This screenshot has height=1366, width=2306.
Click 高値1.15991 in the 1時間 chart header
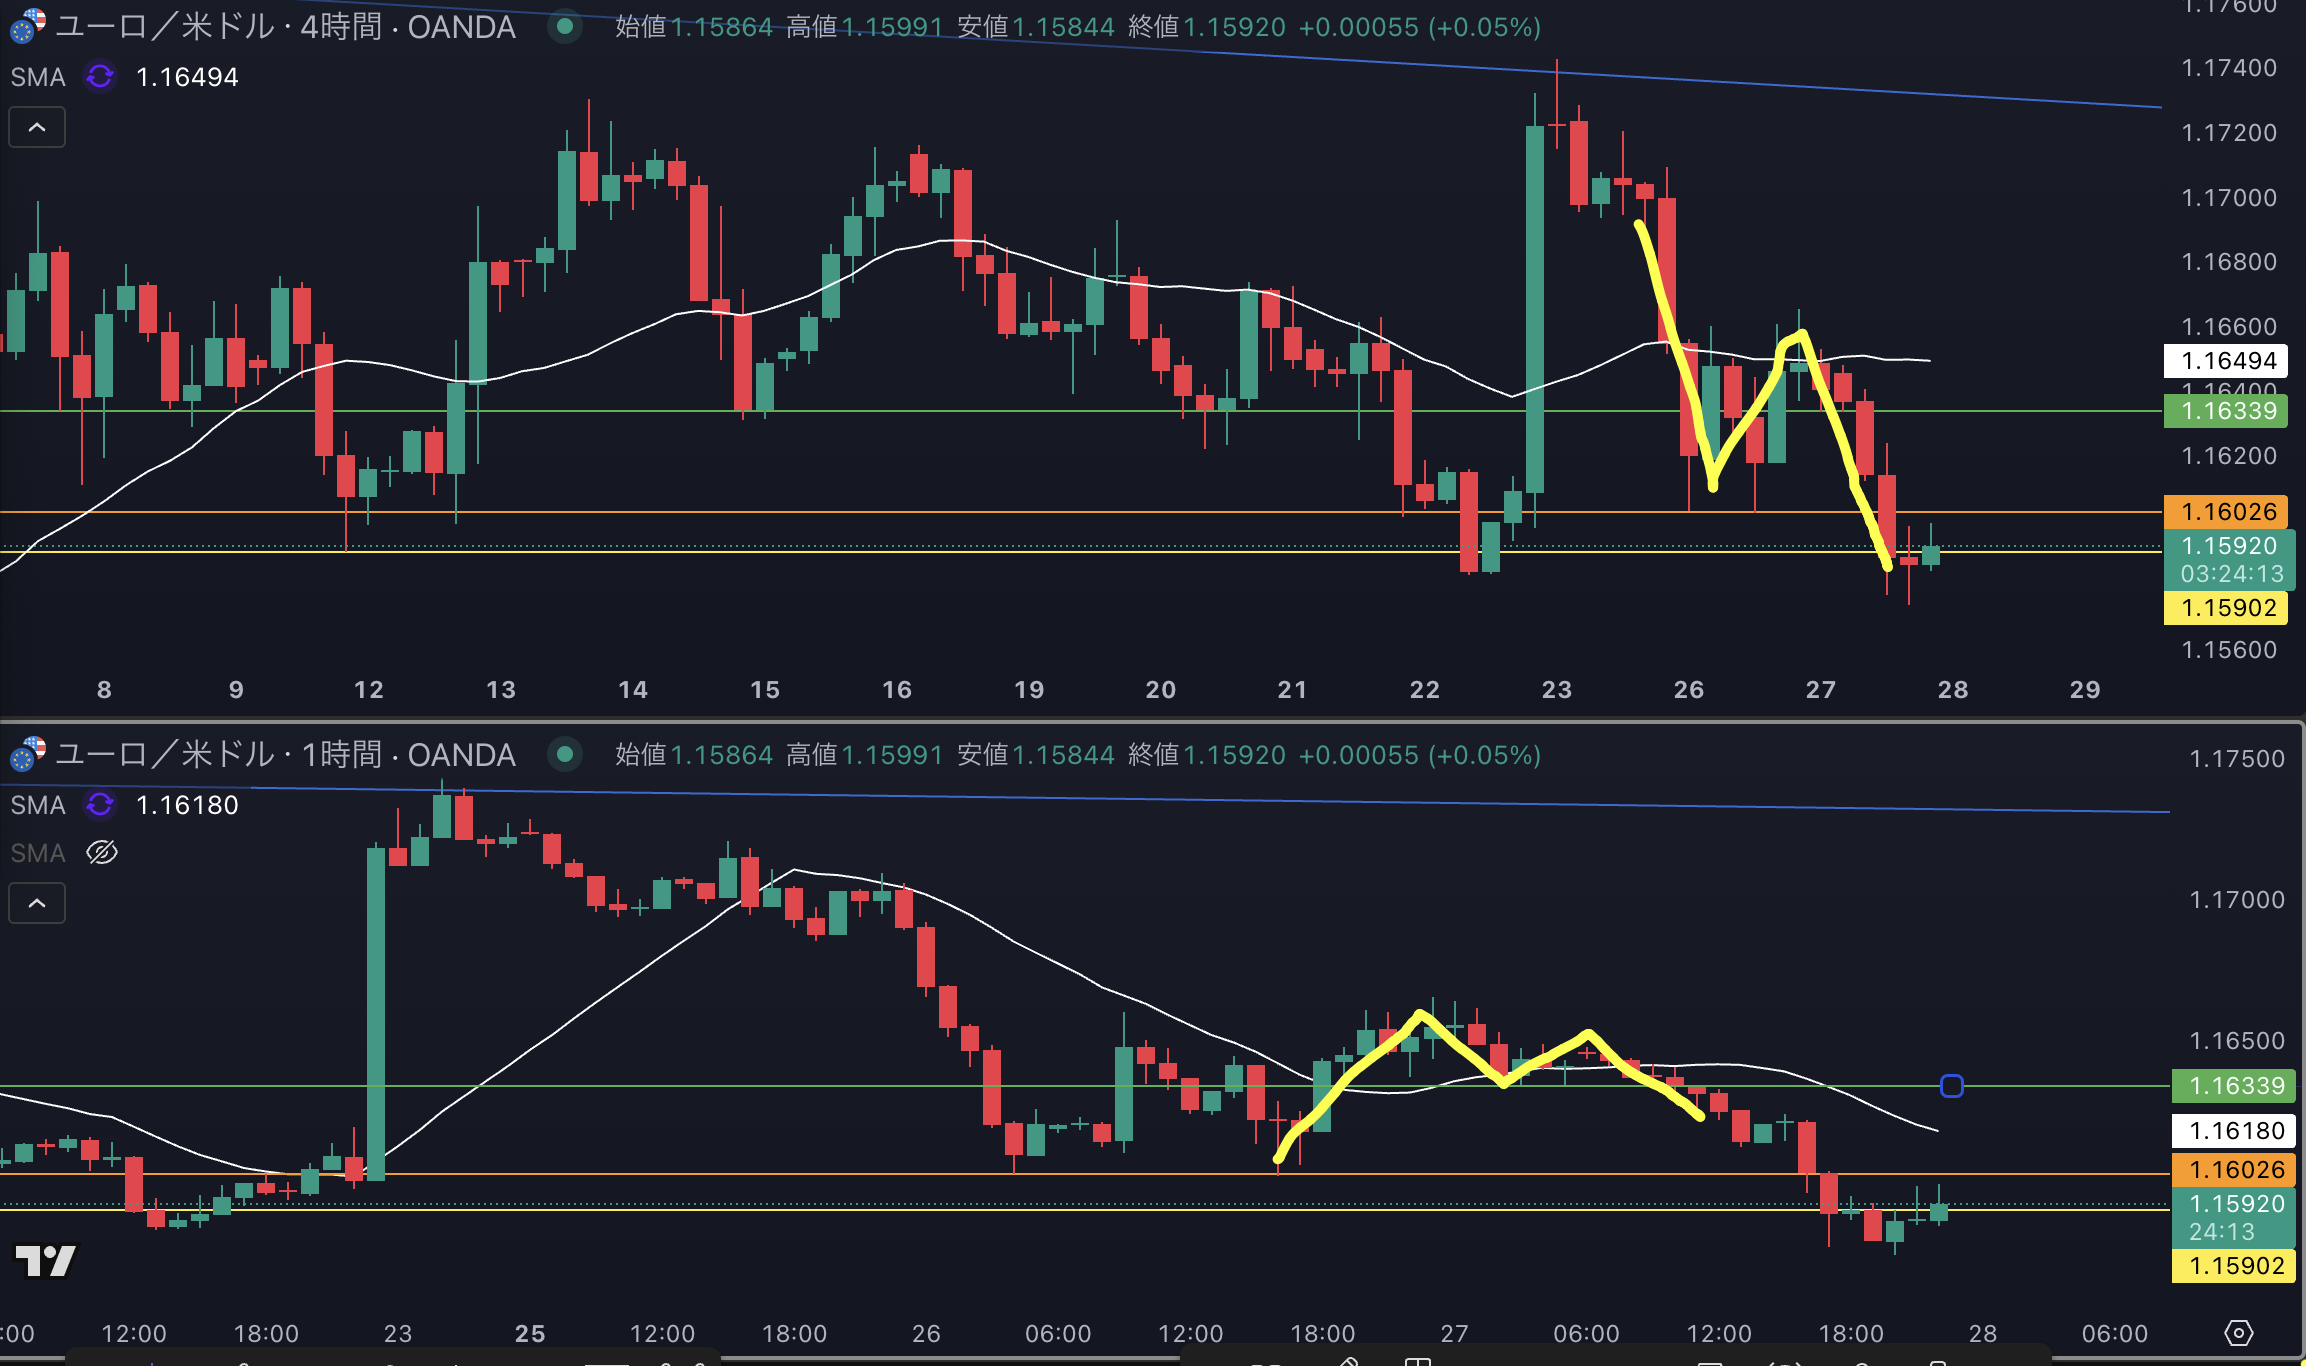pyautogui.click(x=865, y=754)
